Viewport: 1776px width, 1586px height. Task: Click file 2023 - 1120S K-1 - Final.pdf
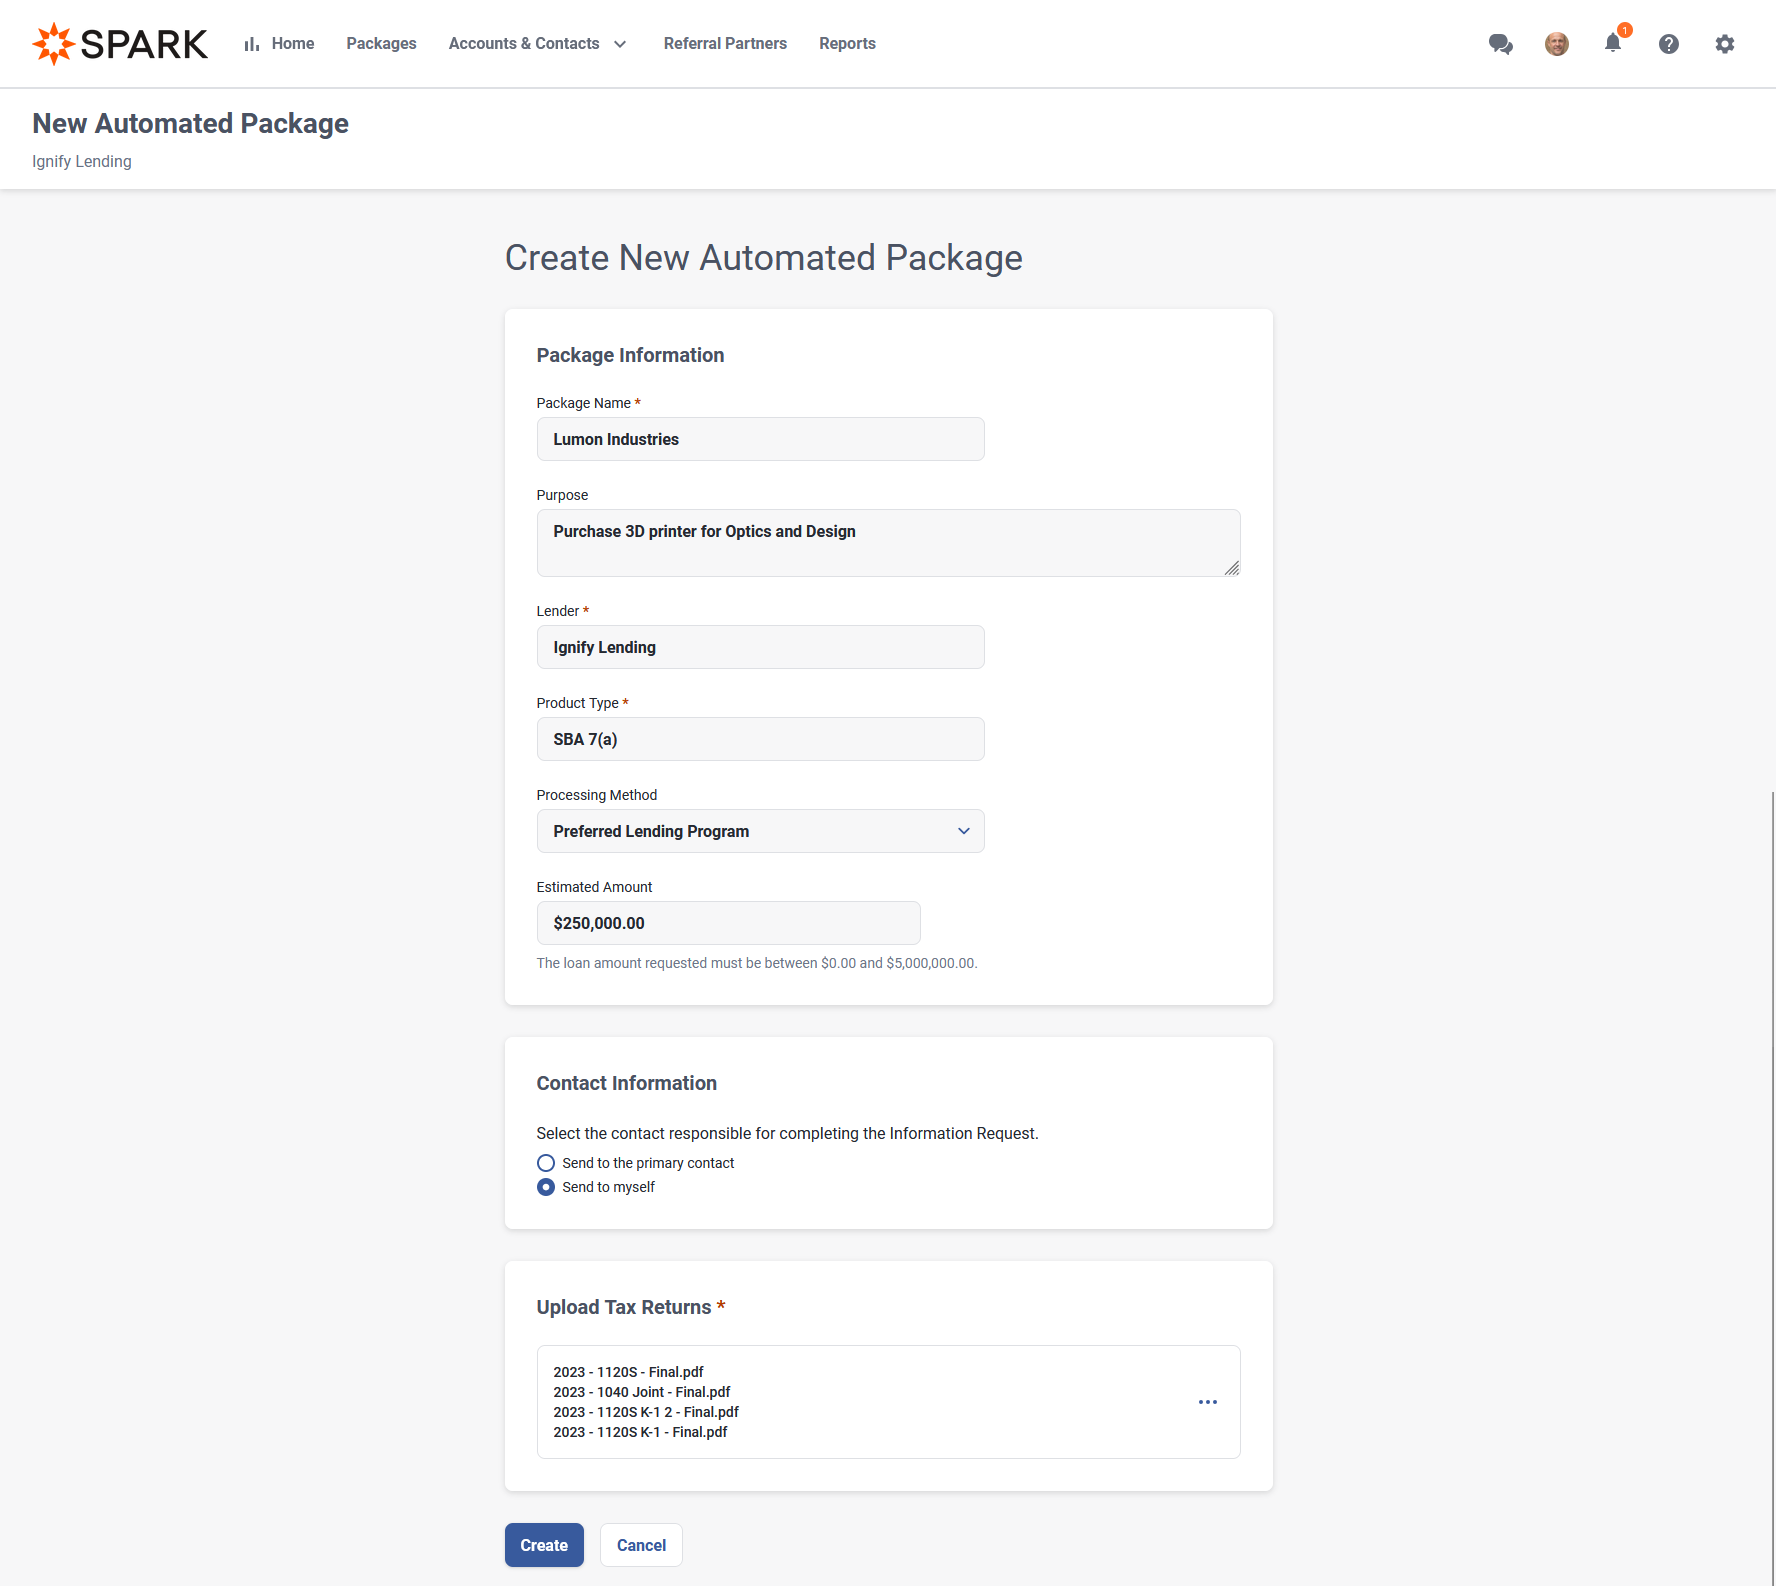[640, 1432]
